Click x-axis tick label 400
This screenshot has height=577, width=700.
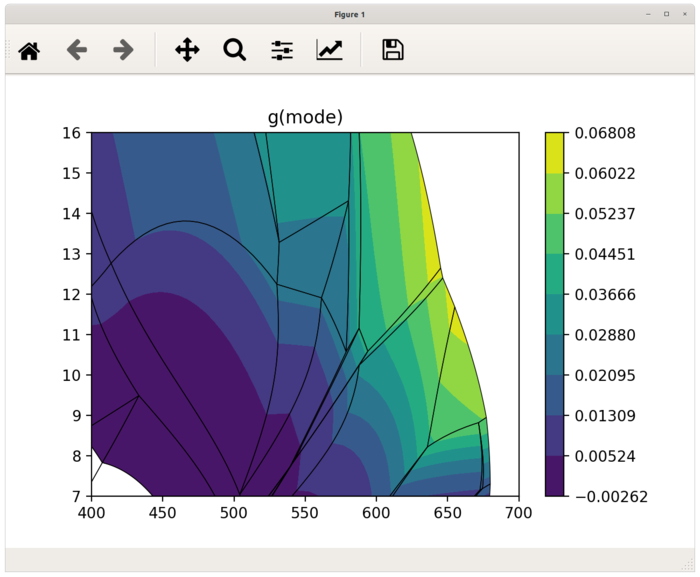tap(92, 513)
